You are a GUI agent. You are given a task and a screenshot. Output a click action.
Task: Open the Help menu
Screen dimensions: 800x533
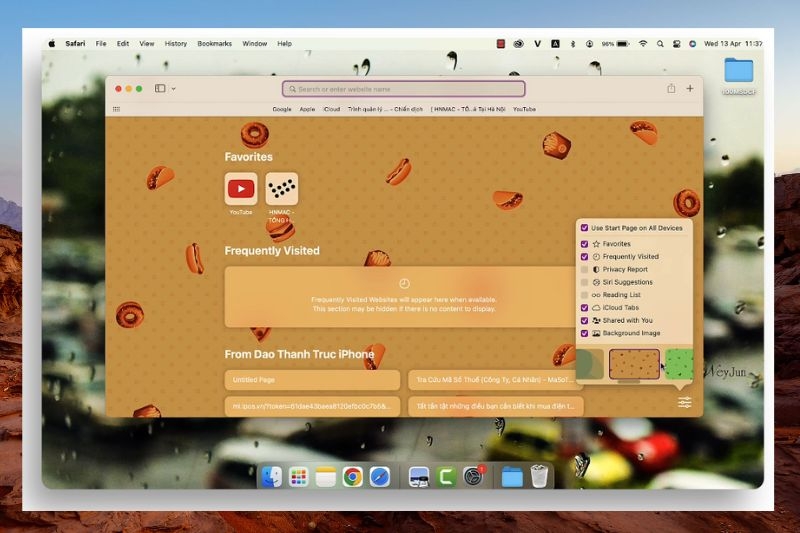tap(284, 44)
